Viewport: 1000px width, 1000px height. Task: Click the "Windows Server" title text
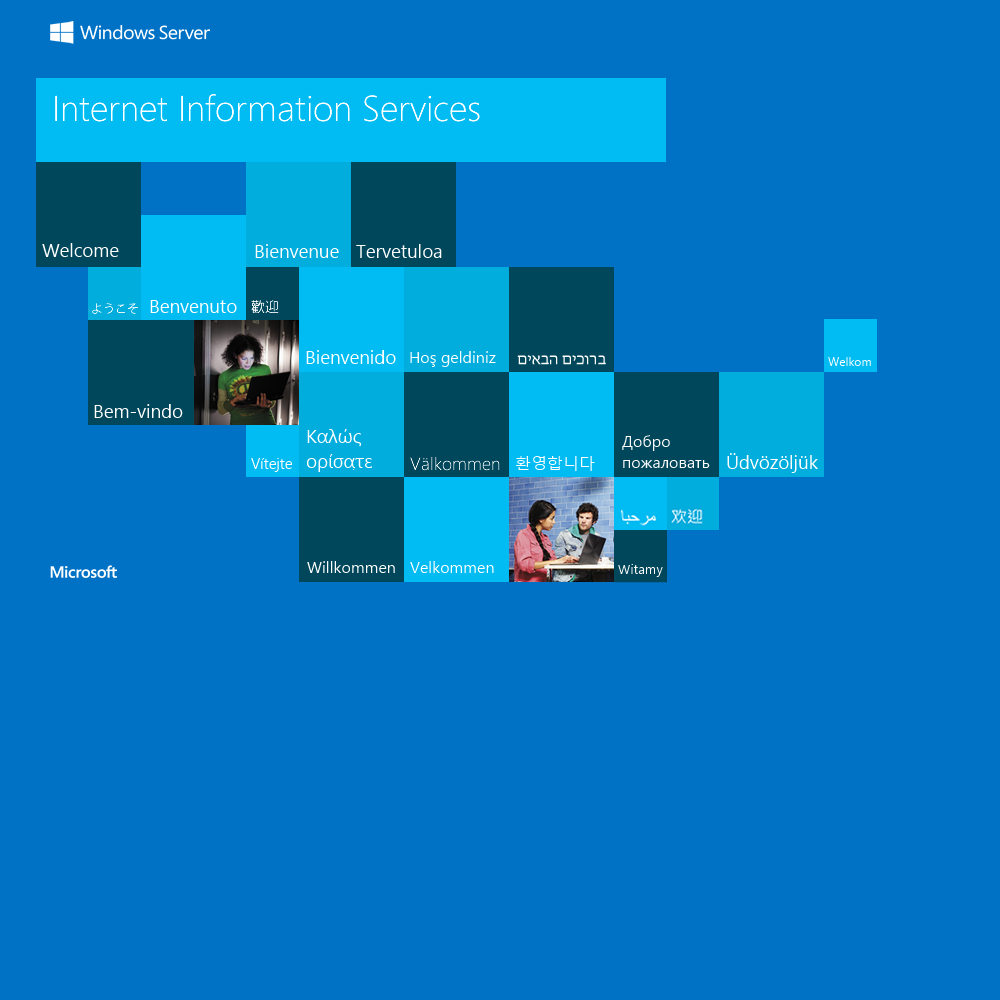[x=145, y=33]
